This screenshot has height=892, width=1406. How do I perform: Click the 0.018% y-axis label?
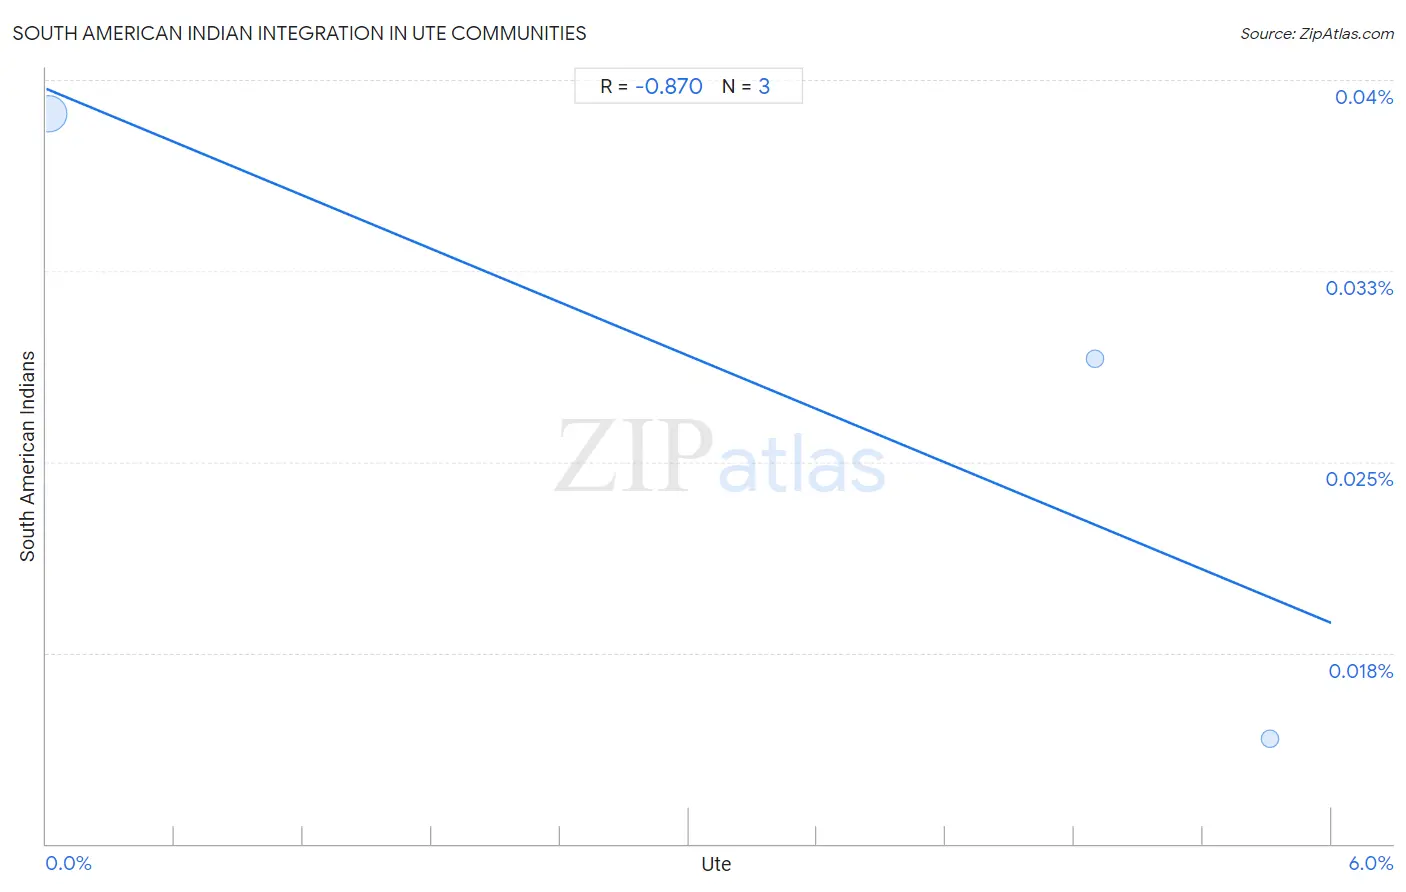pos(1361,671)
